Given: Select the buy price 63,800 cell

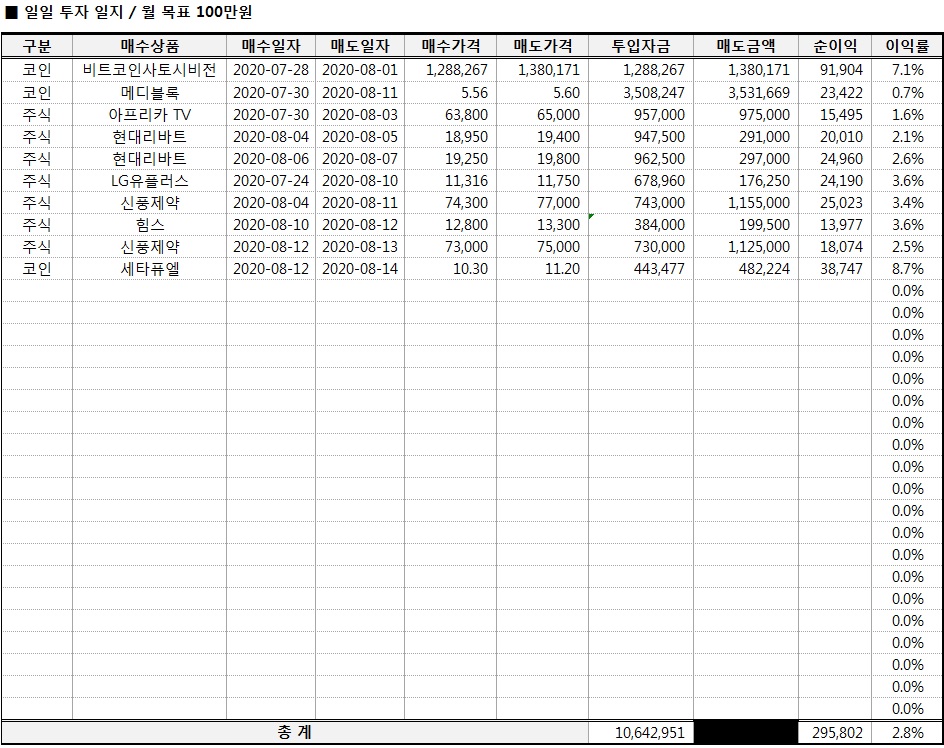Looking at the screenshot, I should pos(451,114).
